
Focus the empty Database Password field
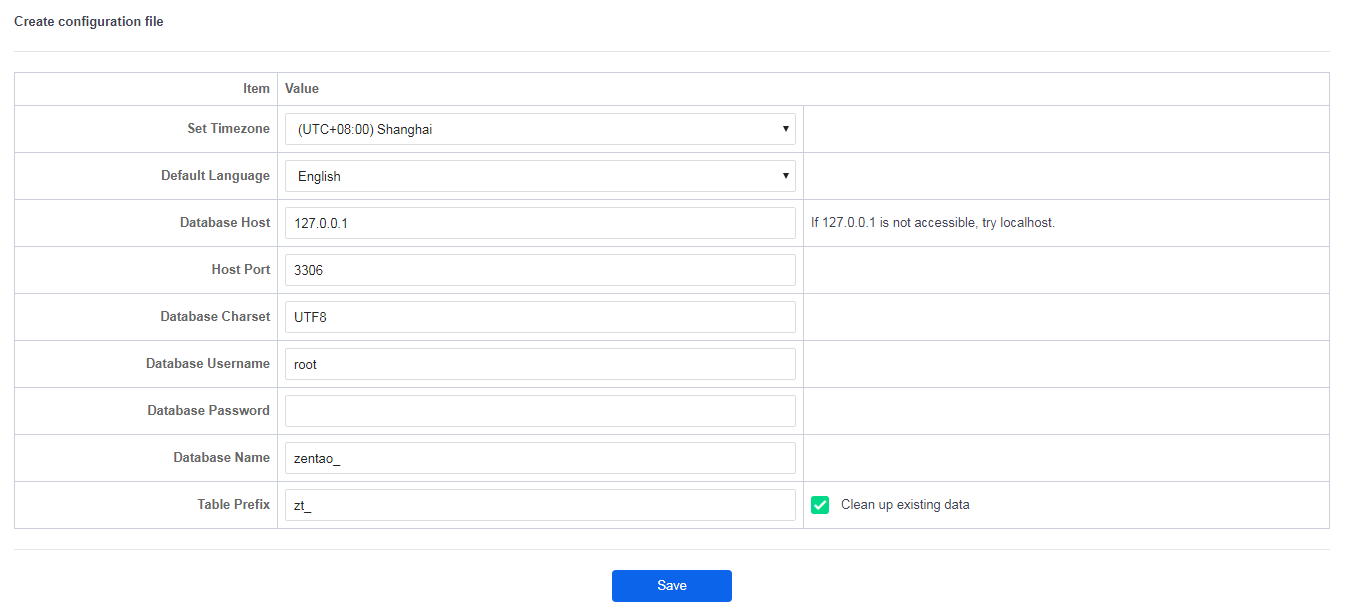[540, 411]
